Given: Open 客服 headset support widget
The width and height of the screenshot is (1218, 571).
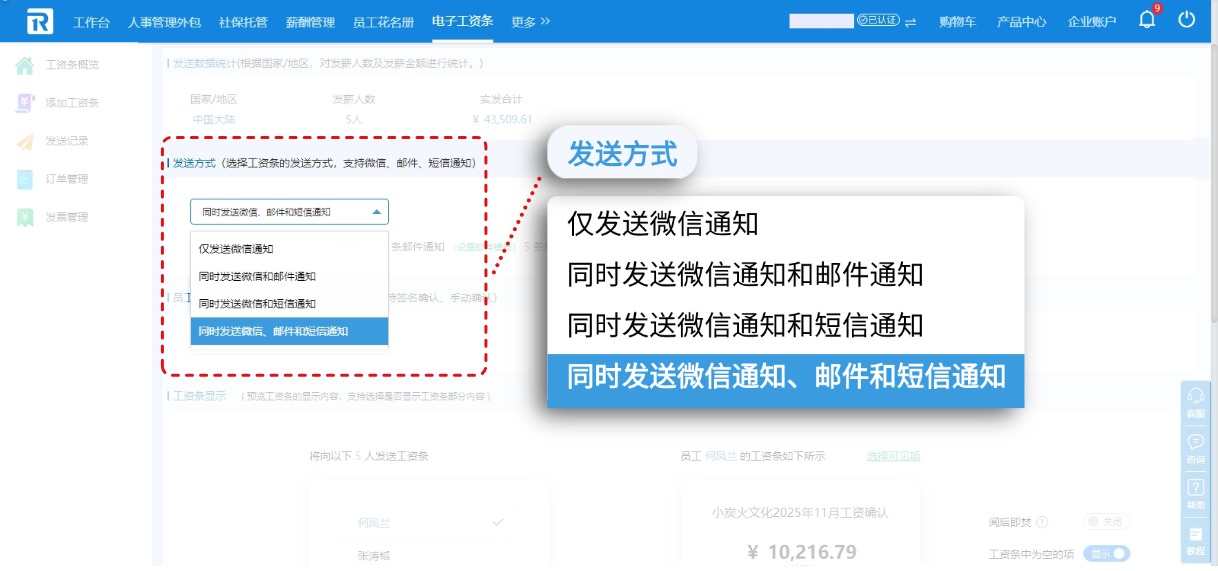Looking at the screenshot, I should (1195, 401).
